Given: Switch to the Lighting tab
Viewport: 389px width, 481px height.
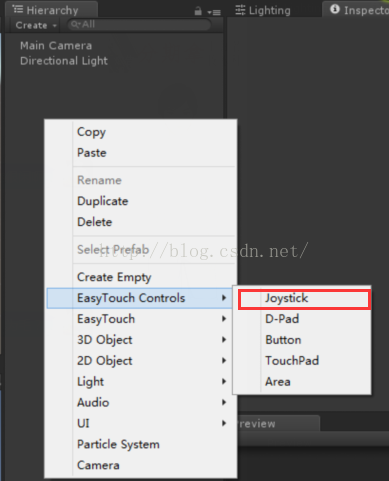Looking at the screenshot, I should click(263, 10).
